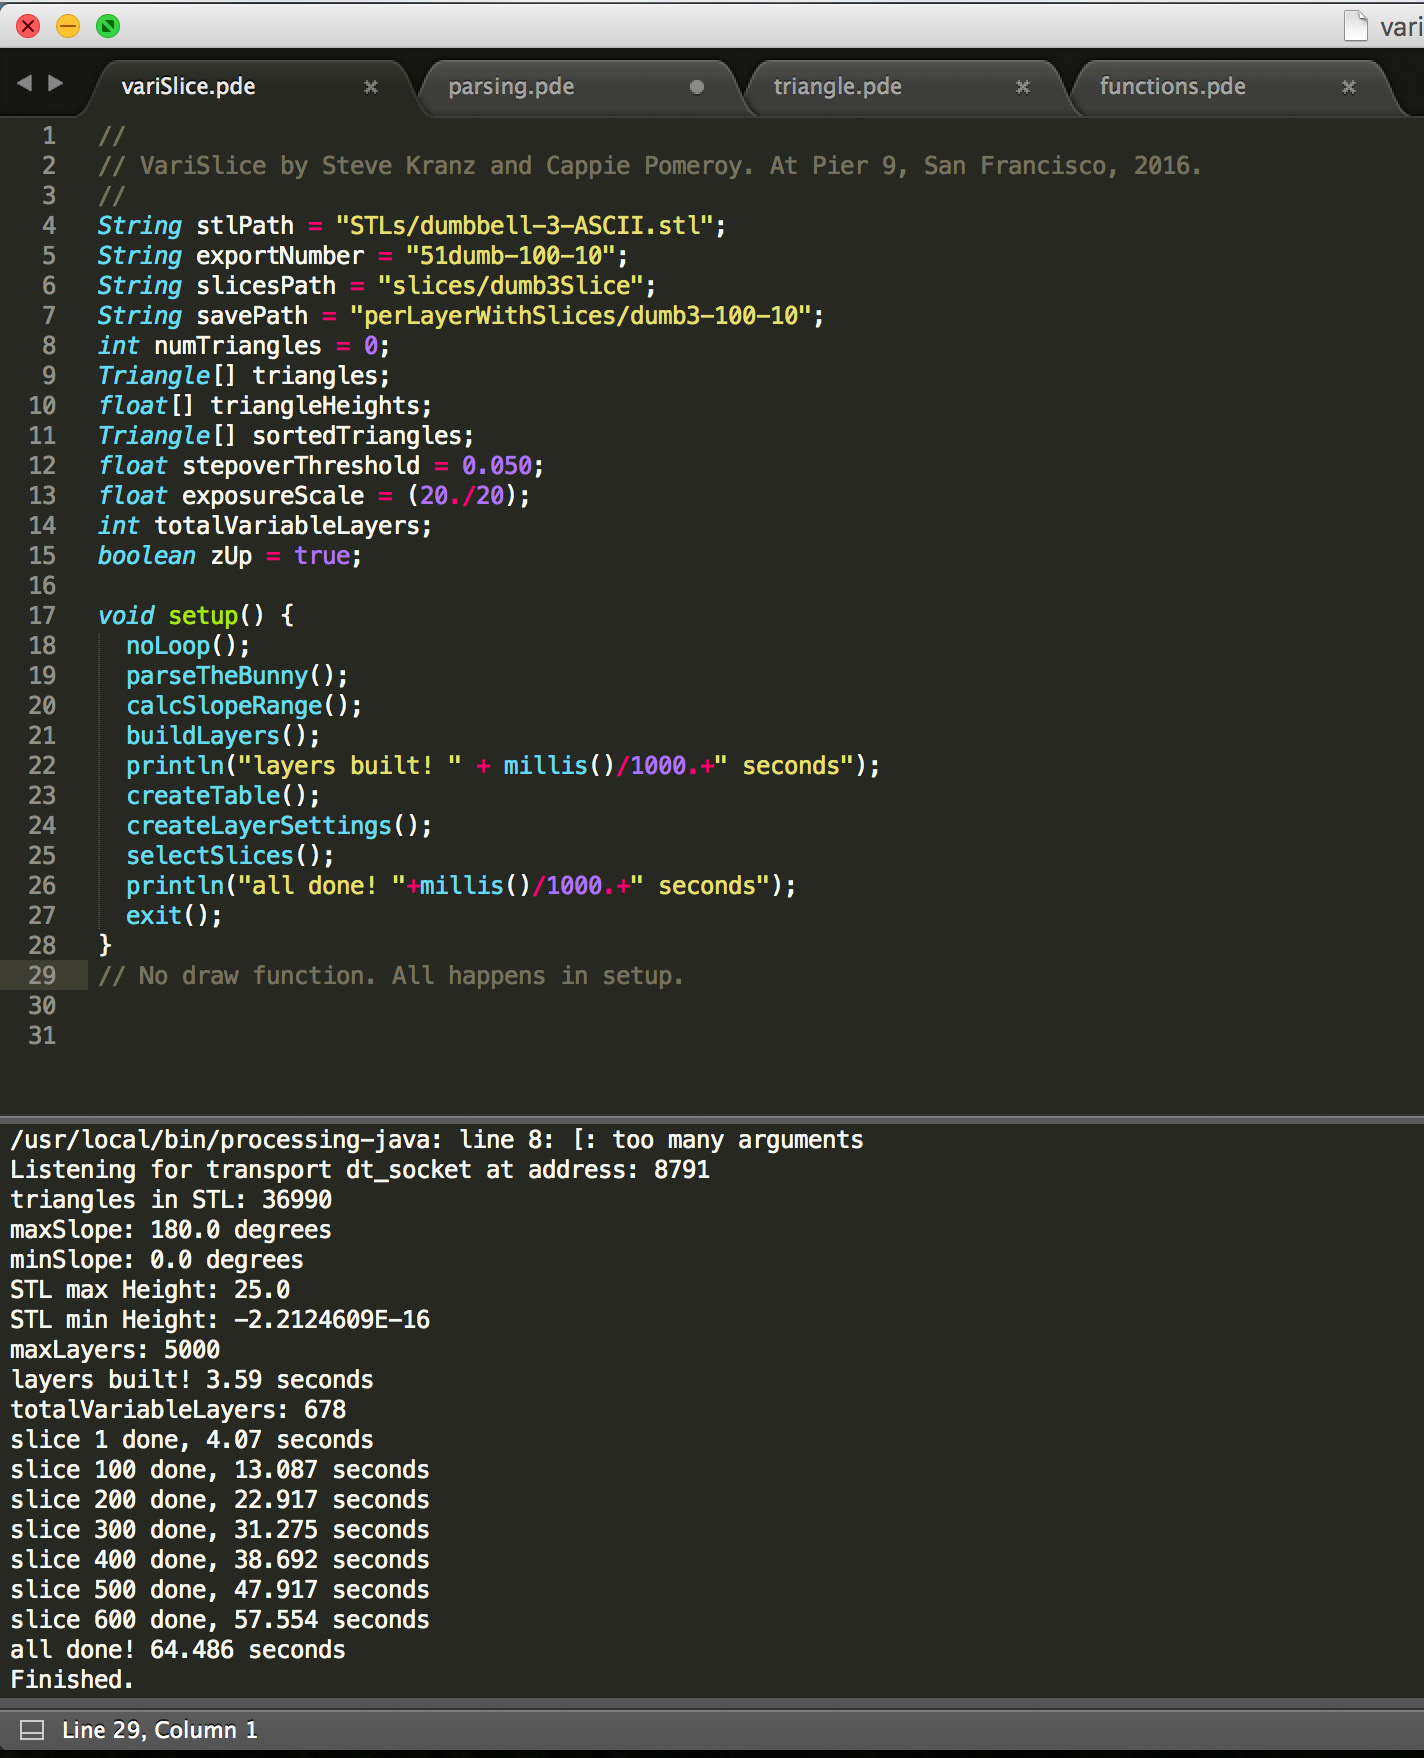The image size is (1424, 1758).
Task: Click the document icon in title bar
Action: click(1355, 26)
